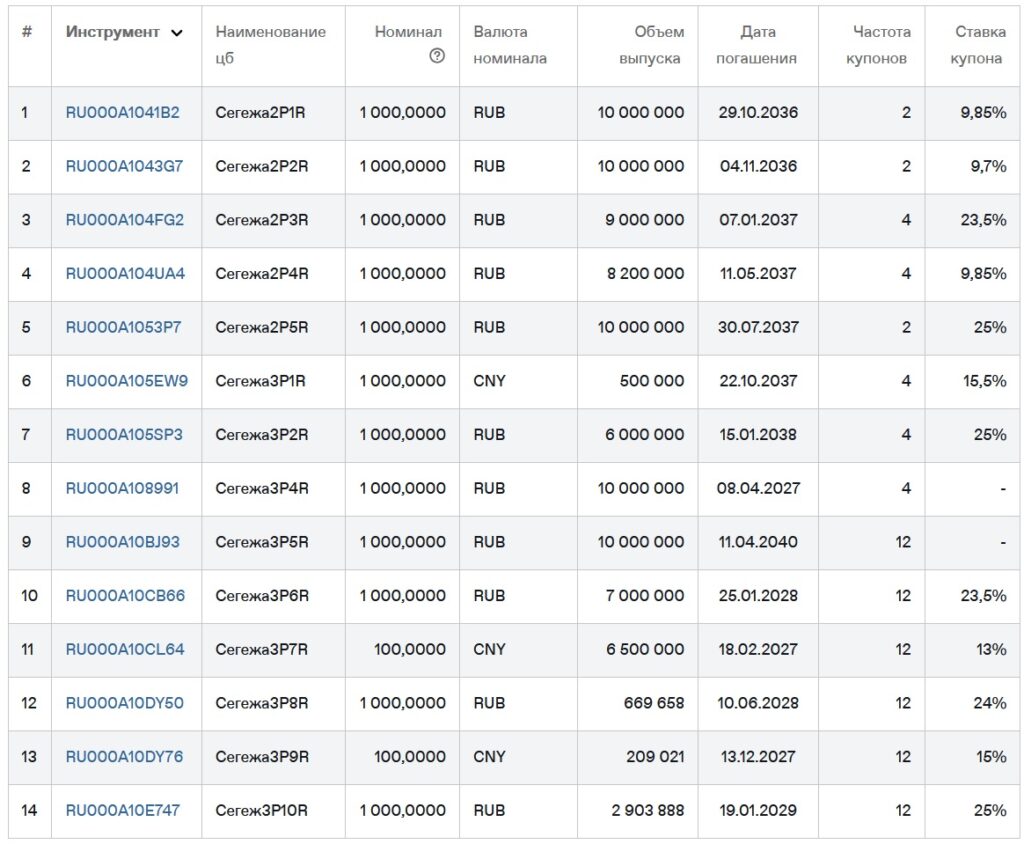Image resolution: width=1024 pixels, height=844 pixels.
Task: Click the maturity date 19.01.2029
Action: pyautogui.click(x=758, y=810)
